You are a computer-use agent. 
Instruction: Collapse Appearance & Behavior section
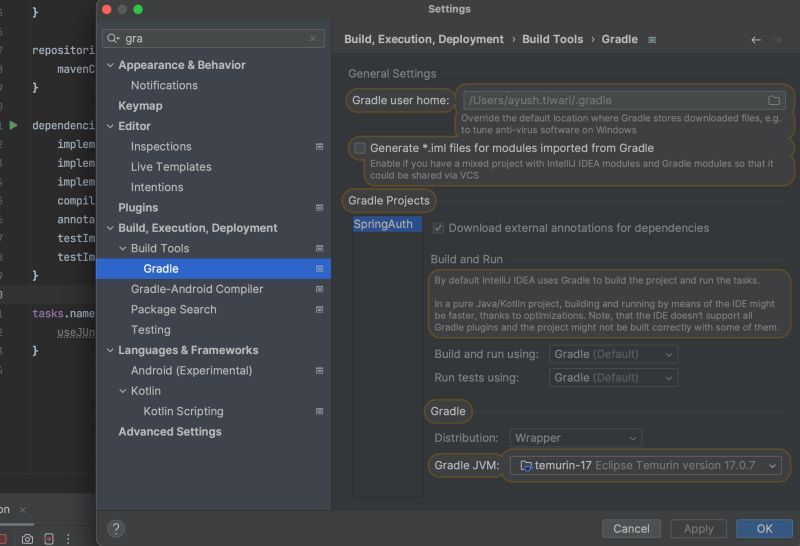[110, 65]
